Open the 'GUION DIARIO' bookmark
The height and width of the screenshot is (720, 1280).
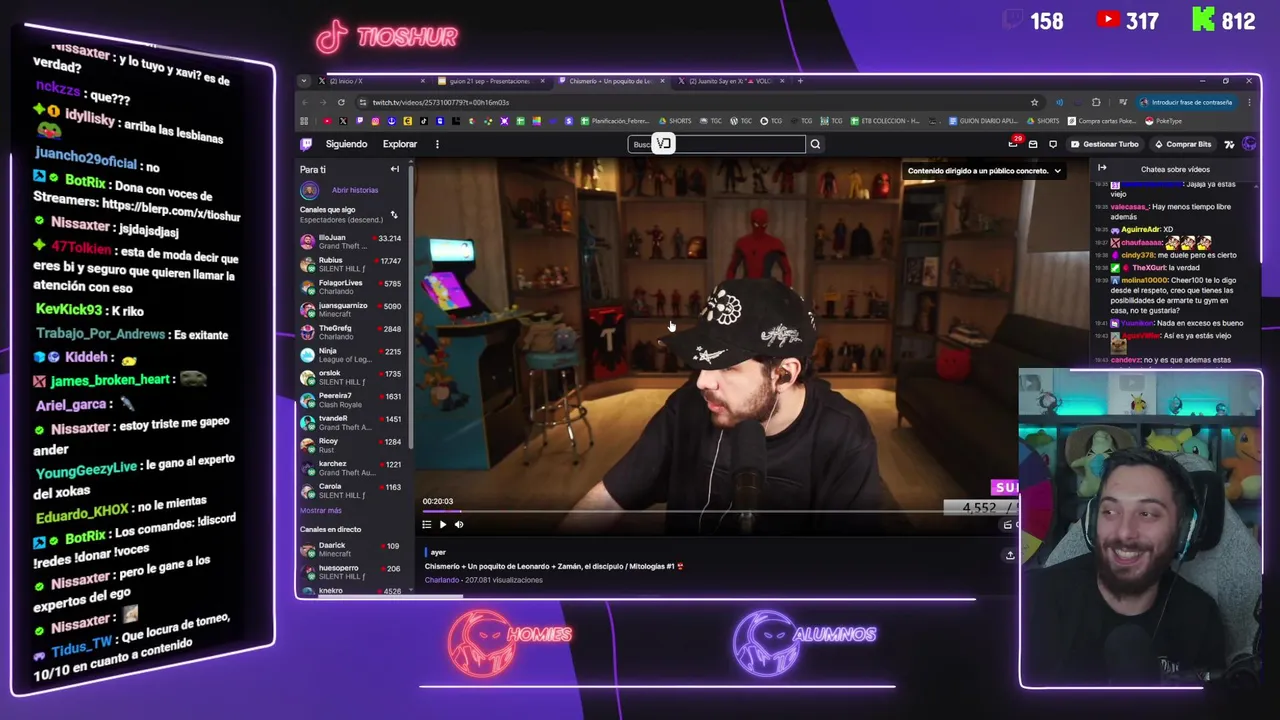983,121
